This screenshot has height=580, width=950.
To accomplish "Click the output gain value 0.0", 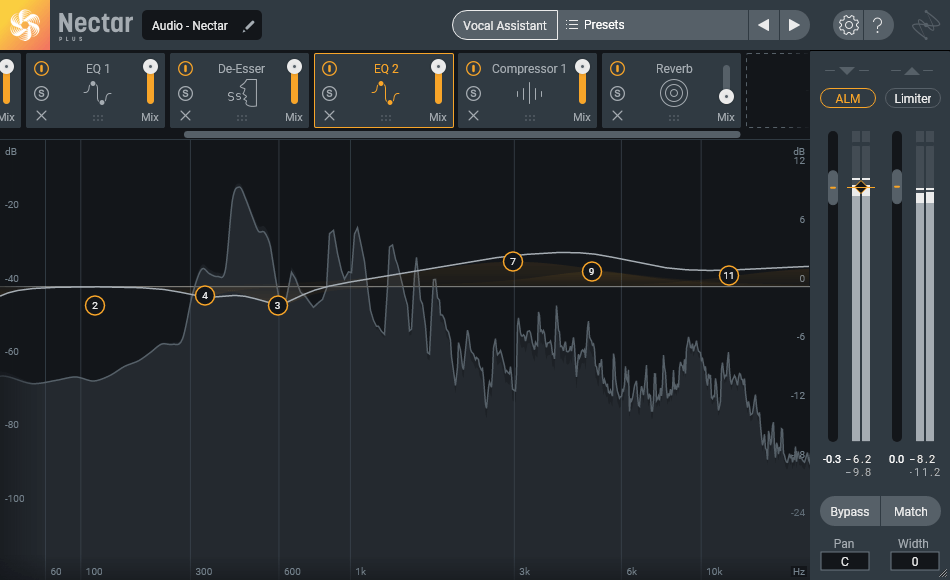I will pos(896,459).
